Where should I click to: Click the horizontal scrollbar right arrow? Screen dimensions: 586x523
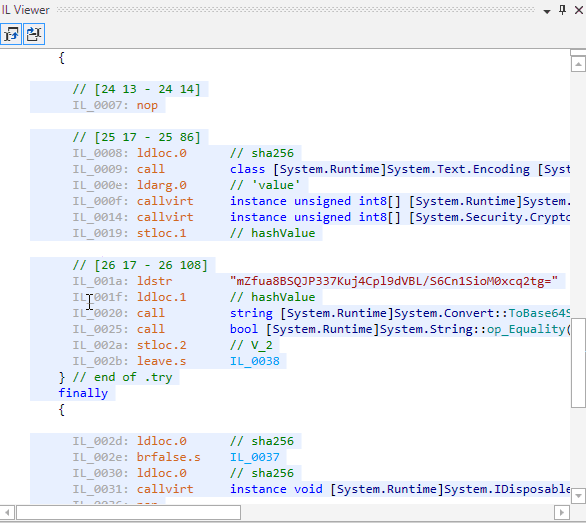point(562,512)
